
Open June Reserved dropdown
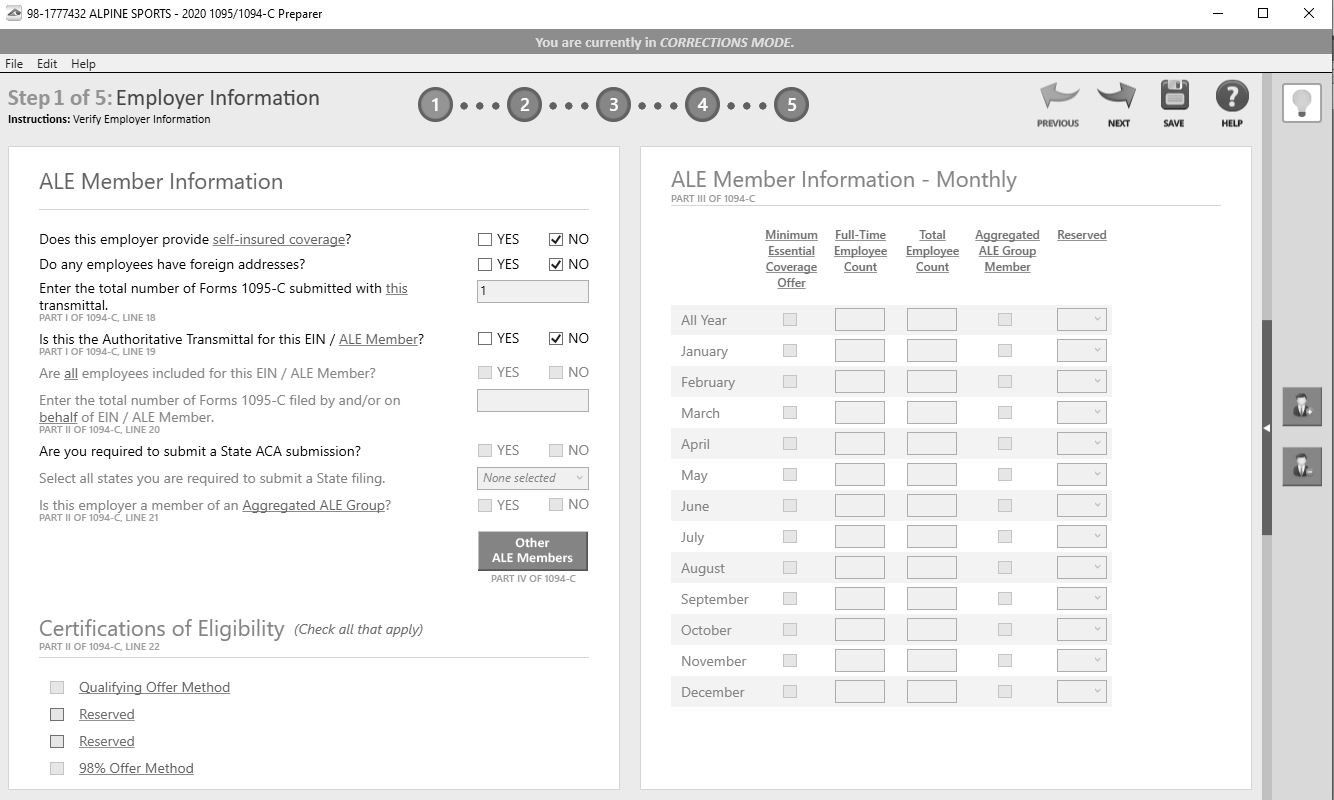click(1082, 505)
